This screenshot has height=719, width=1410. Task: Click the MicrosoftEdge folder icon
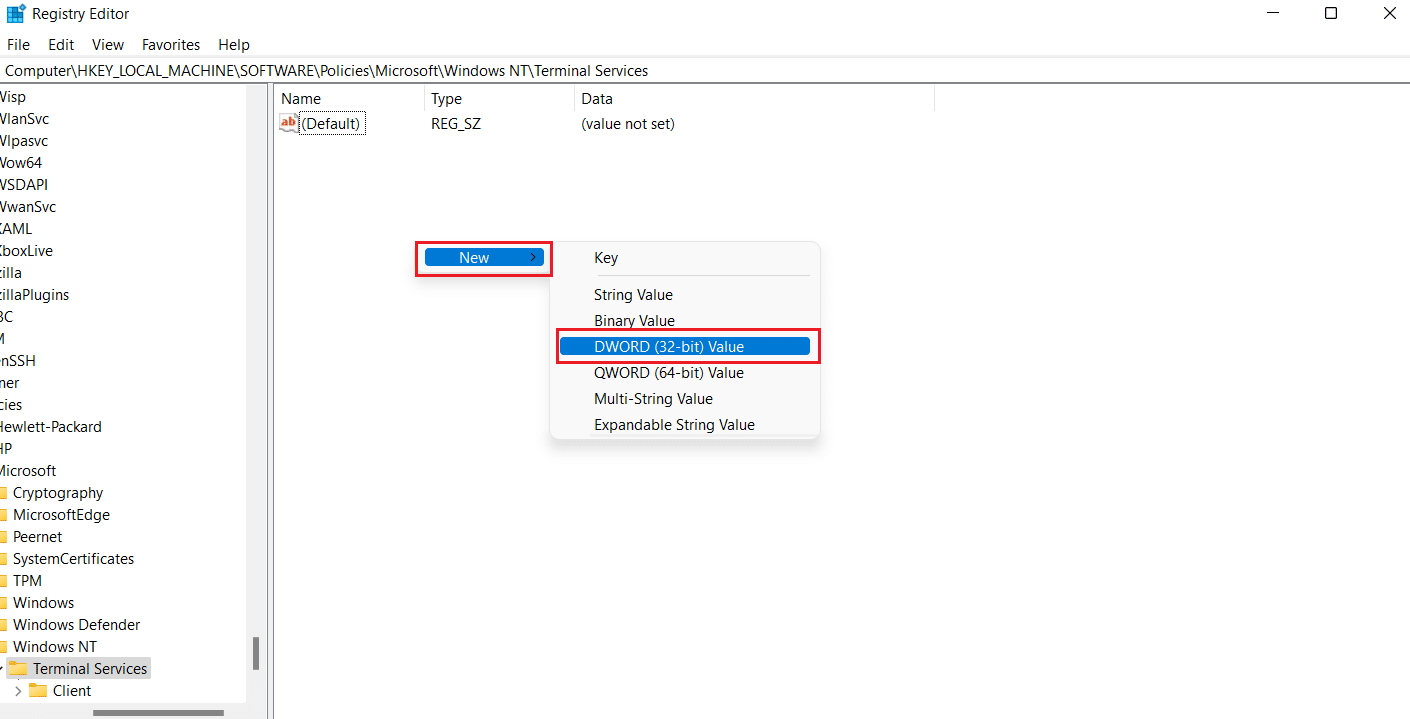[3, 514]
